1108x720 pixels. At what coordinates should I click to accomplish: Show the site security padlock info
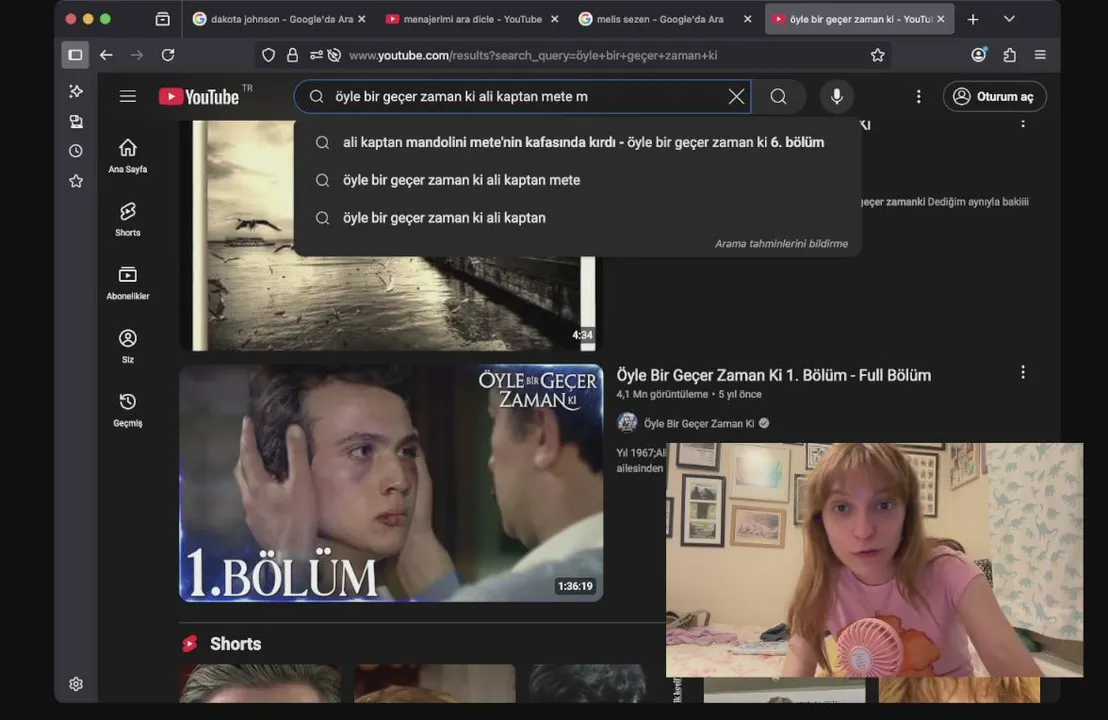click(292, 55)
